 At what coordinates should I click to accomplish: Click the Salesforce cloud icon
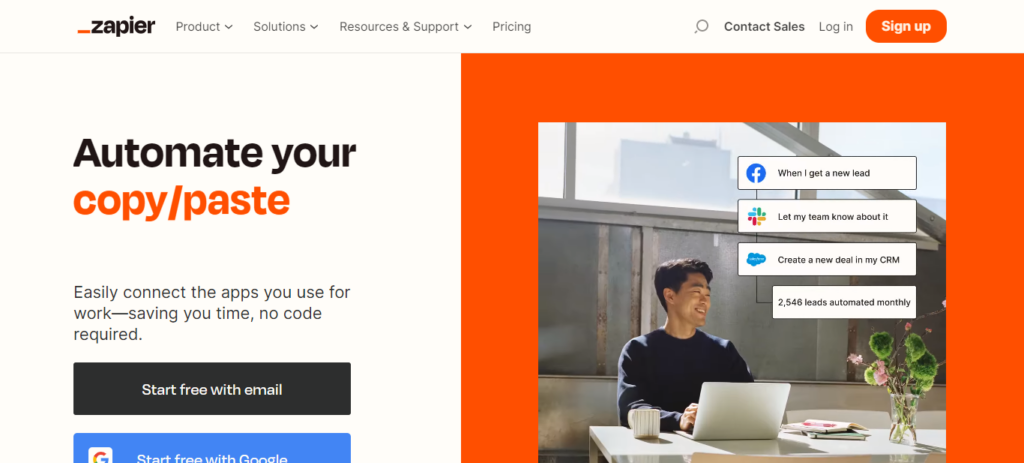point(756,259)
